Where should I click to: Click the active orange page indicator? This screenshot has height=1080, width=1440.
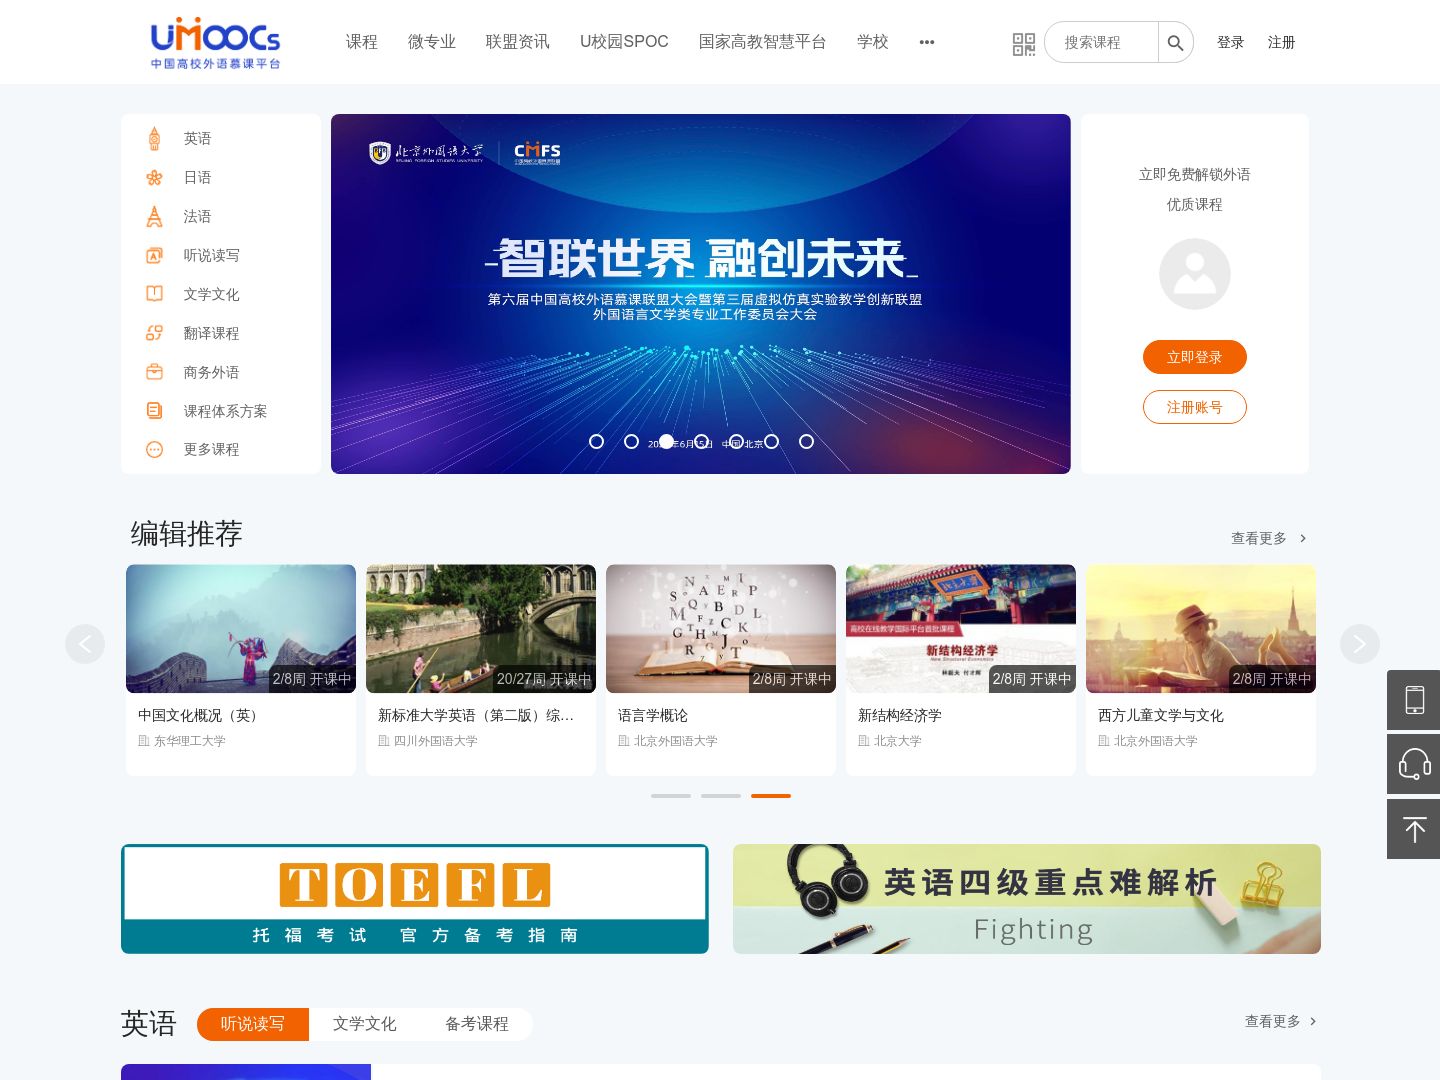pyautogui.click(x=771, y=796)
